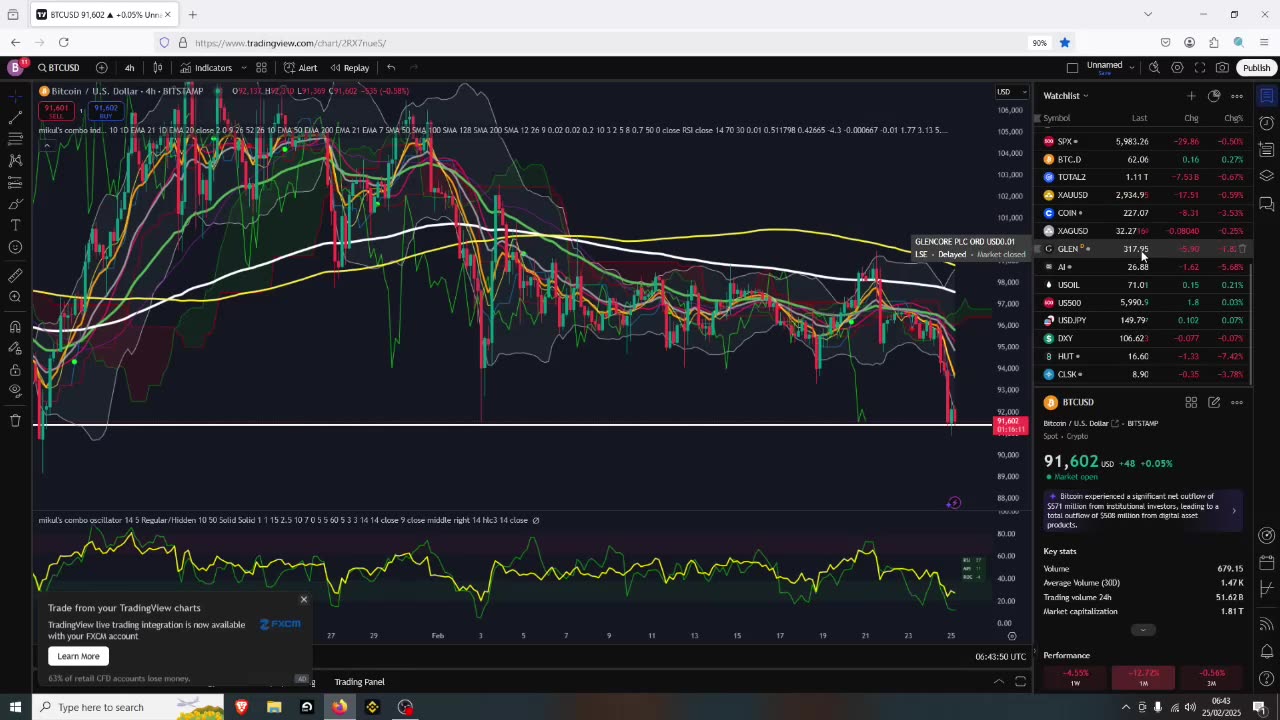Close the FXCM trading integration popup

tap(304, 600)
